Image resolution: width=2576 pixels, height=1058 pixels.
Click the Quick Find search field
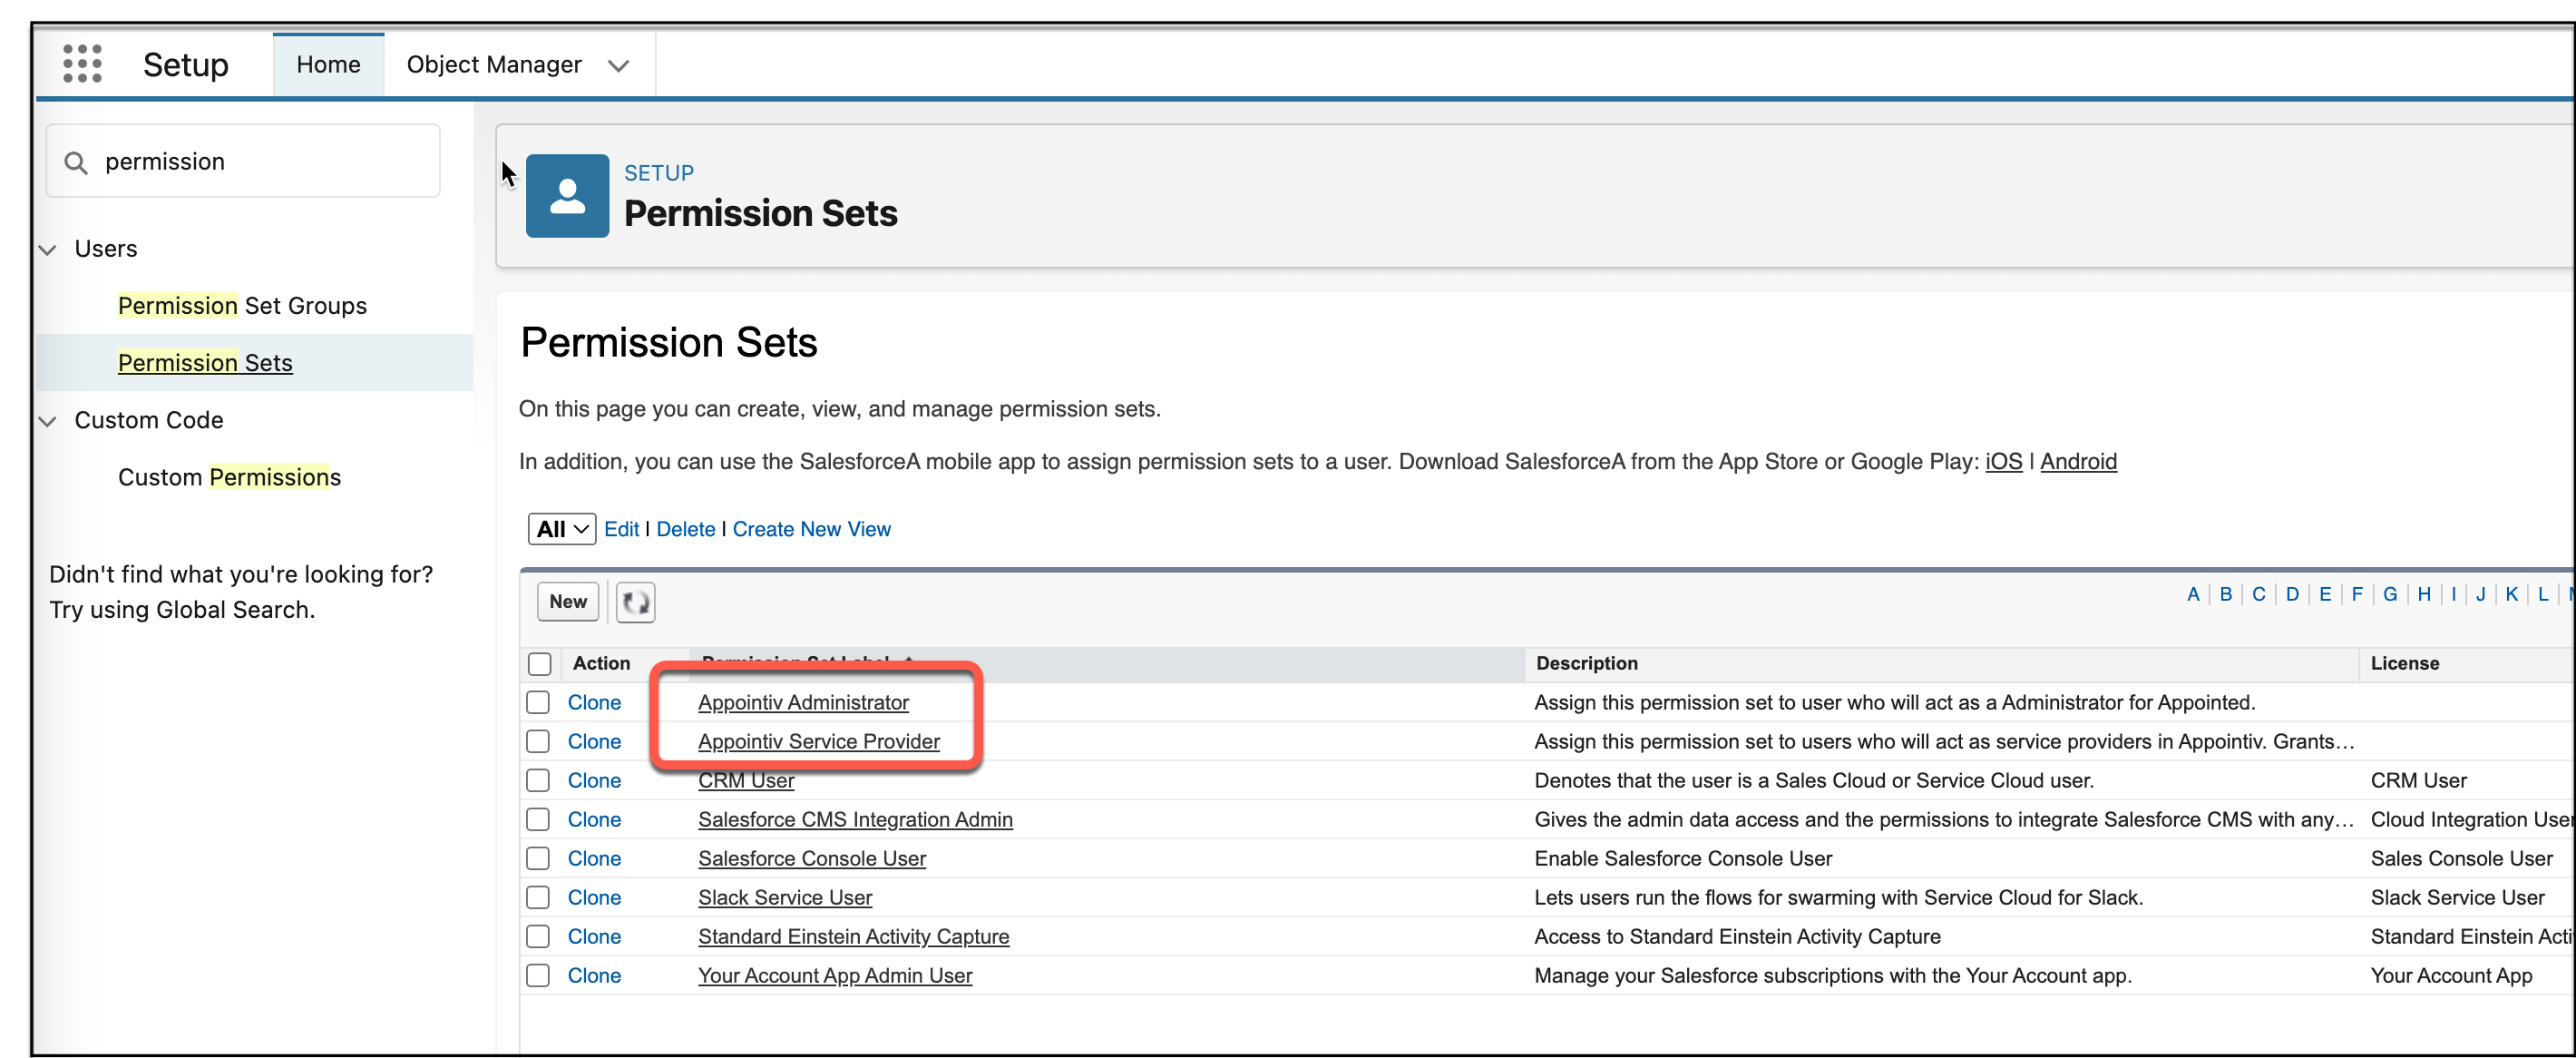coord(243,162)
